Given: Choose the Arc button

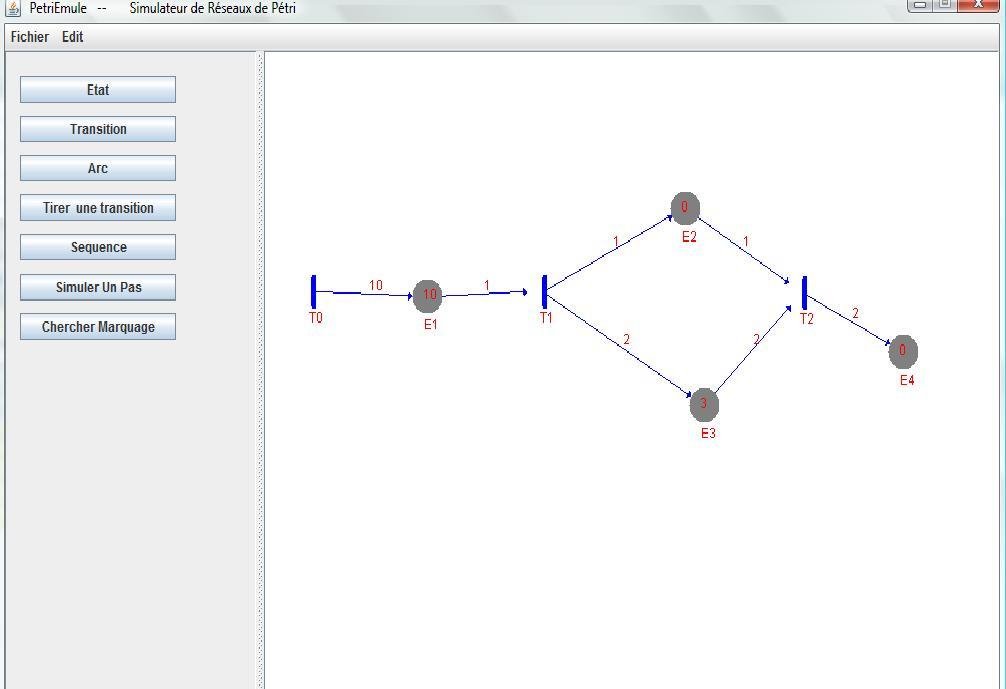Looking at the screenshot, I should (98, 168).
